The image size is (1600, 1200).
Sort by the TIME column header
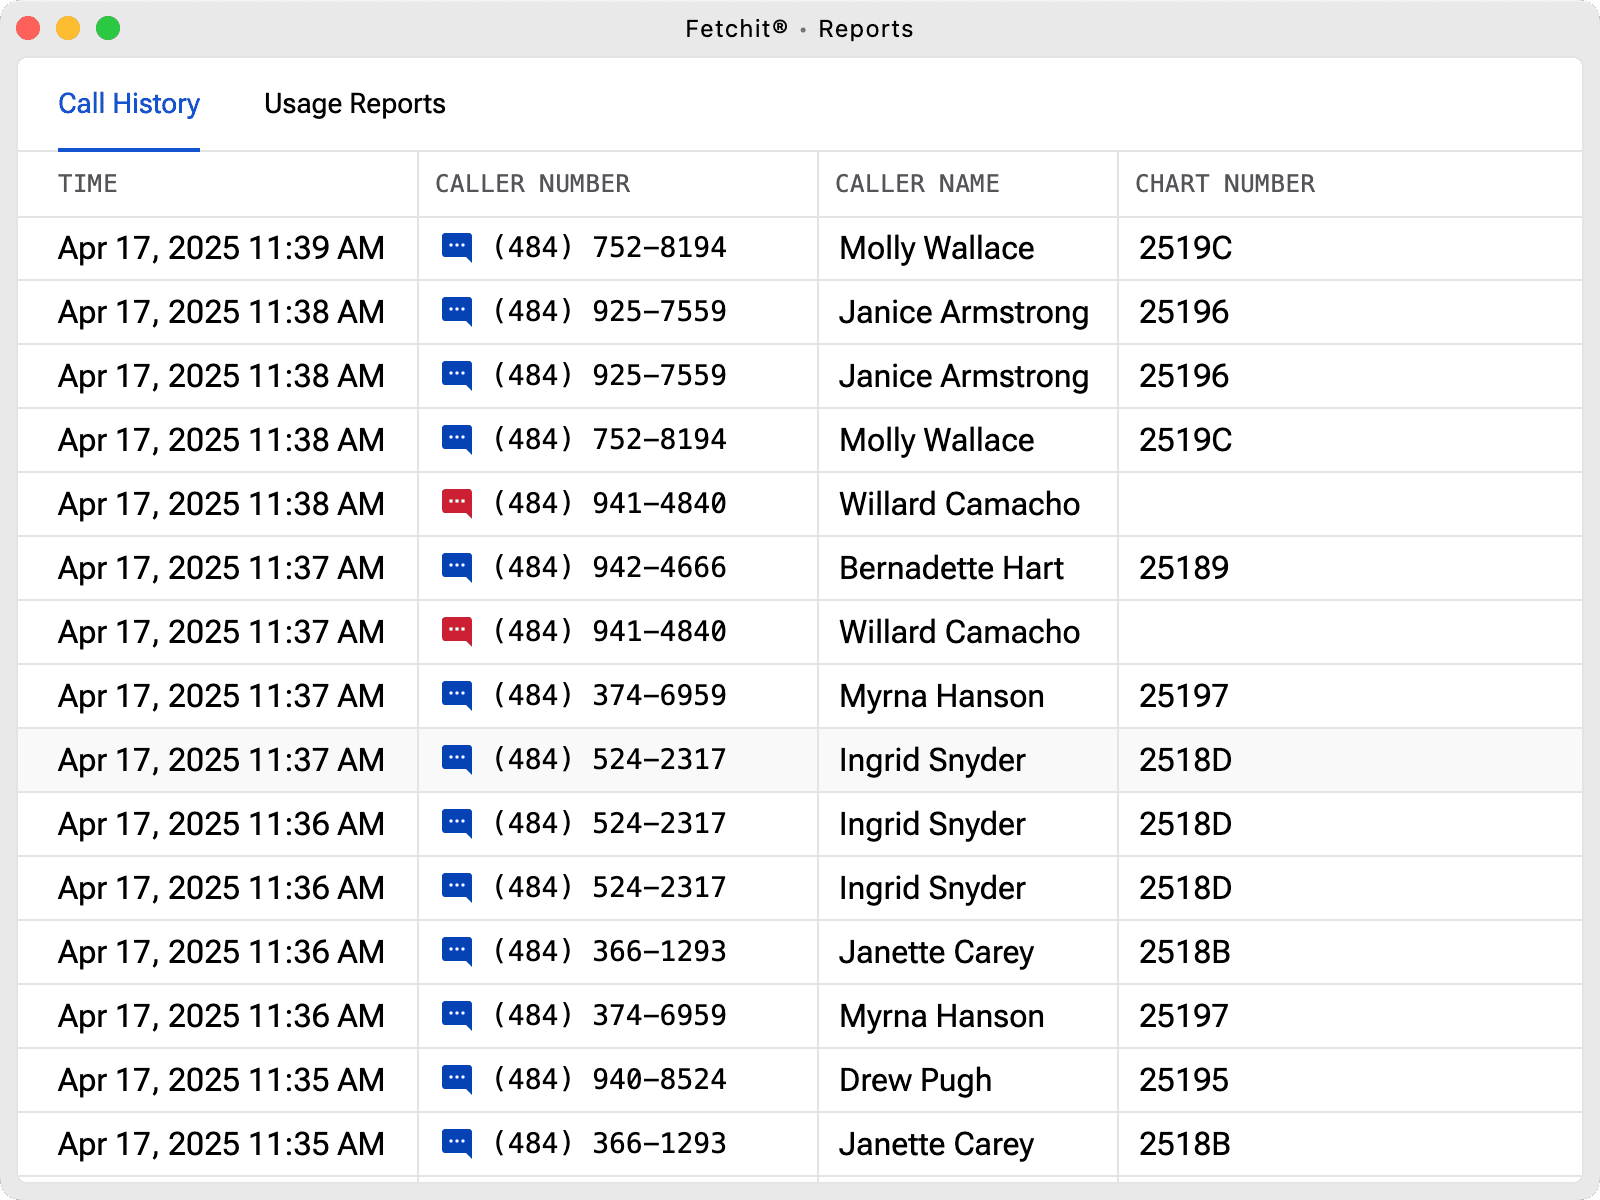pos(88,184)
